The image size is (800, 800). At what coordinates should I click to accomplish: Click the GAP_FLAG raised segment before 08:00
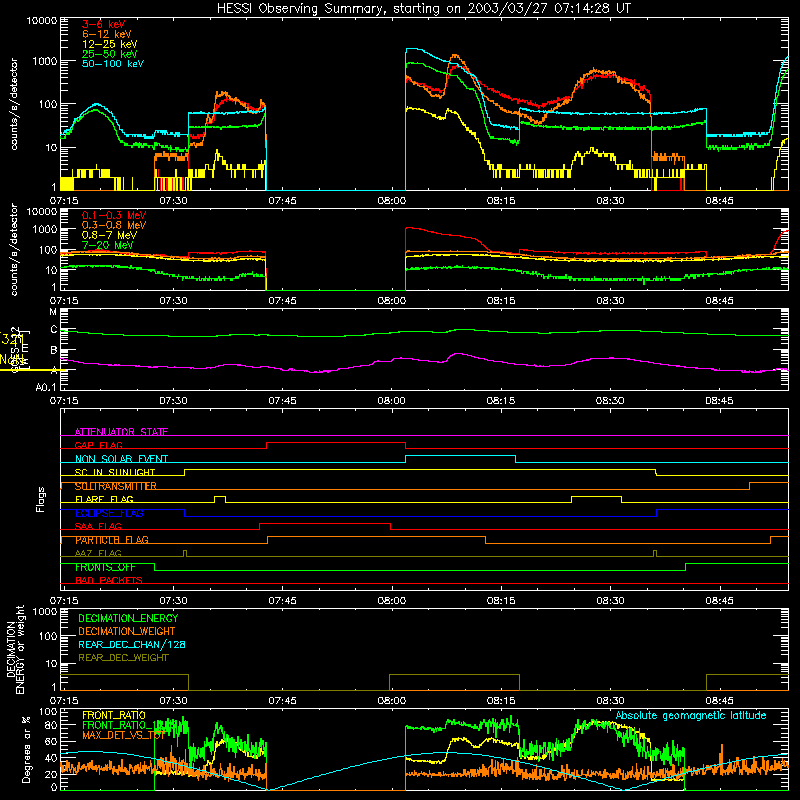pos(336,443)
